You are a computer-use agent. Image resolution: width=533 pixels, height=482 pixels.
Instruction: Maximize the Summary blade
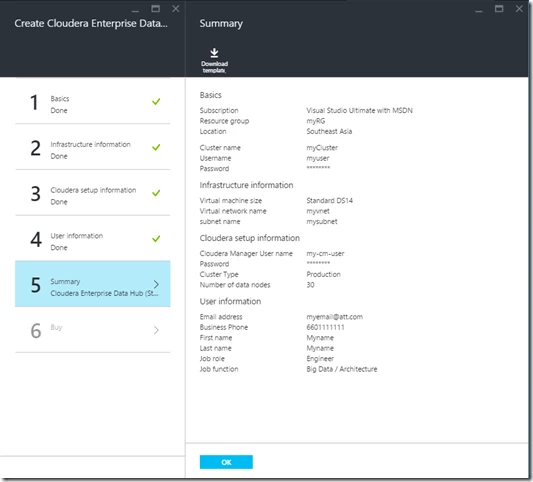click(x=499, y=9)
